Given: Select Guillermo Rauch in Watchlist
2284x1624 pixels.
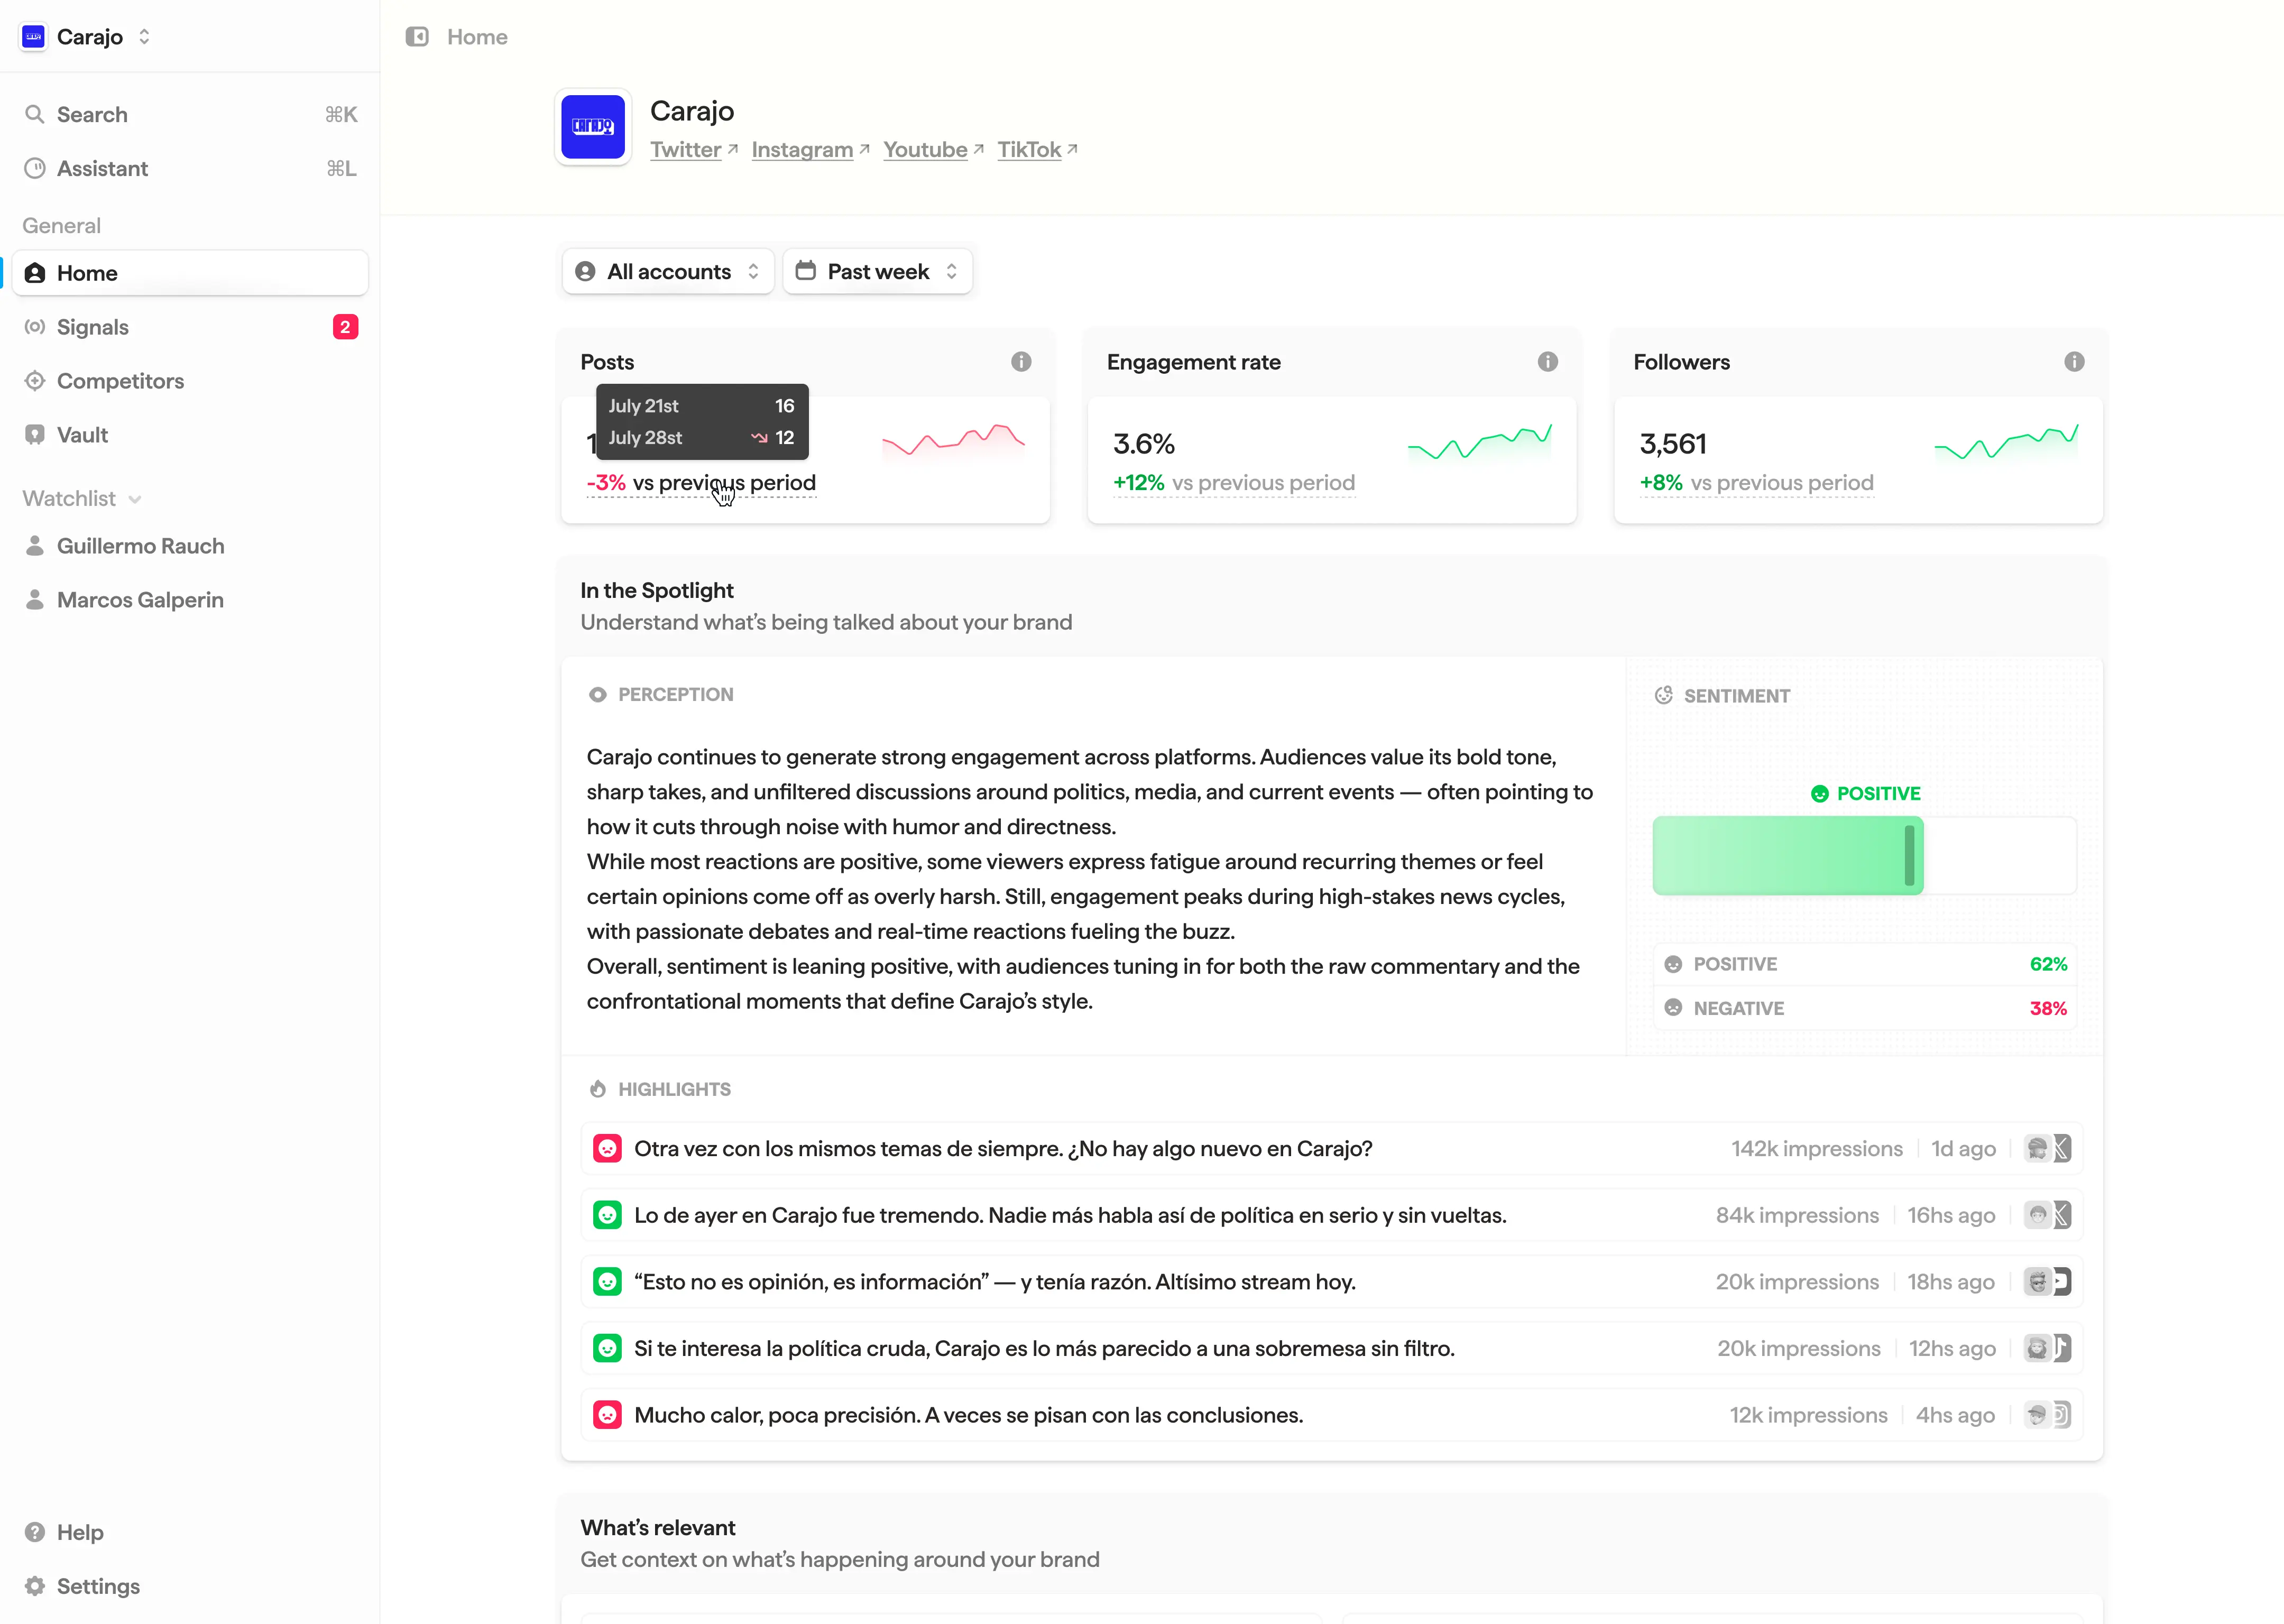Looking at the screenshot, I should point(140,546).
